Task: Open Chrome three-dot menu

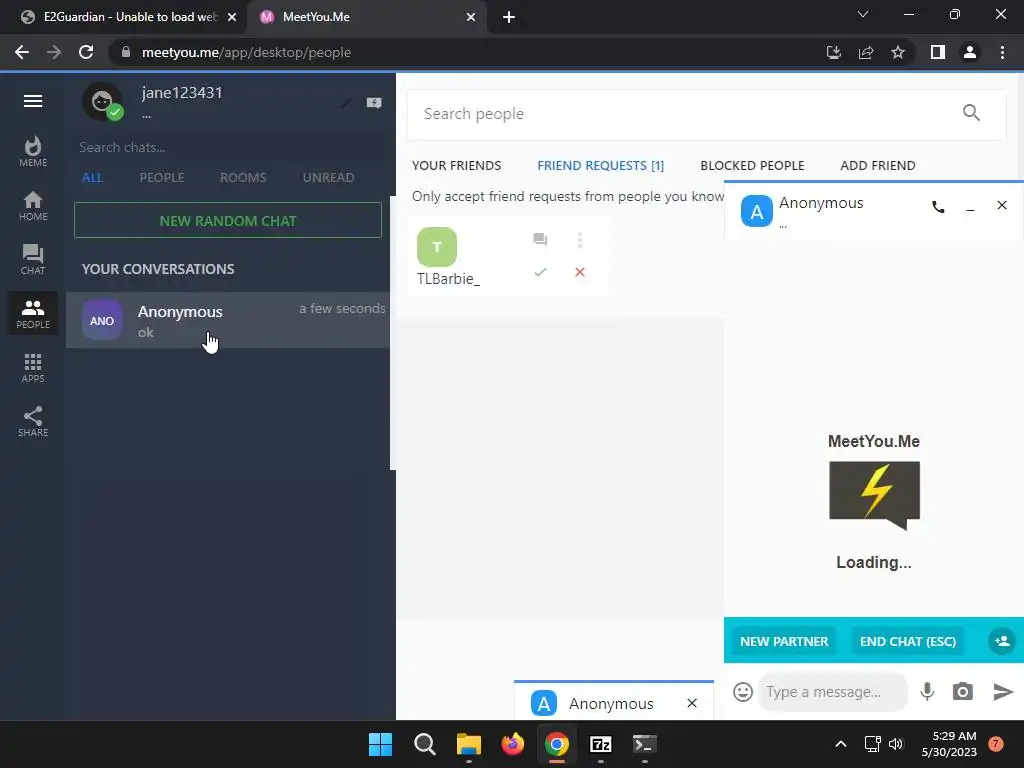Action: [x=1002, y=52]
